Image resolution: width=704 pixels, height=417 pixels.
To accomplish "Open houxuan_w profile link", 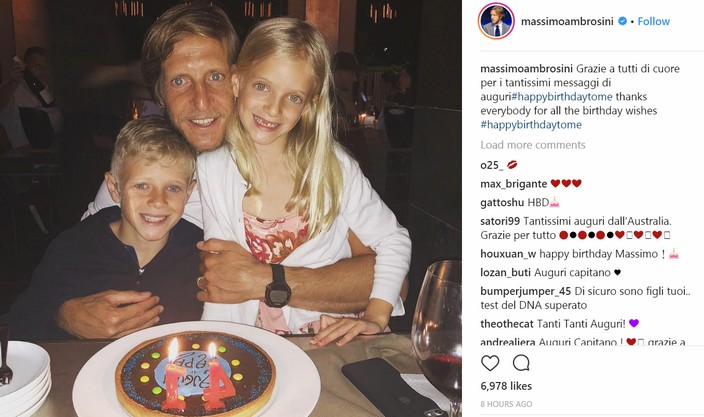I will 508,254.
